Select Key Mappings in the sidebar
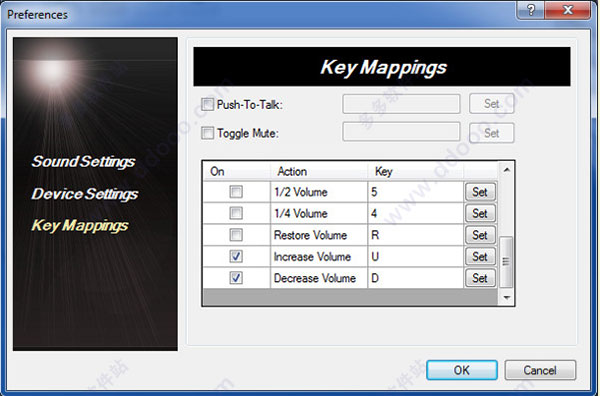The width and height of the screenshot is (600, 396). [80, 225]
